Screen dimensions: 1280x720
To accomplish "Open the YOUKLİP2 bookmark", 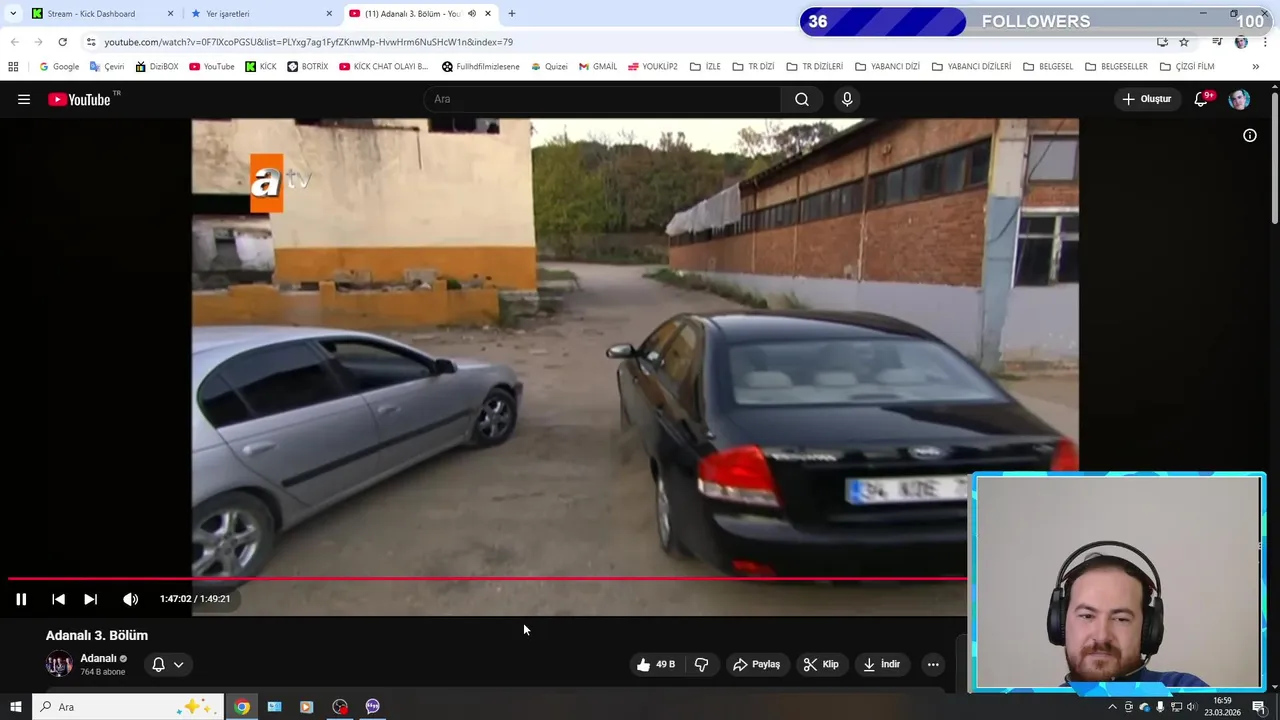I will click(653, 67).
